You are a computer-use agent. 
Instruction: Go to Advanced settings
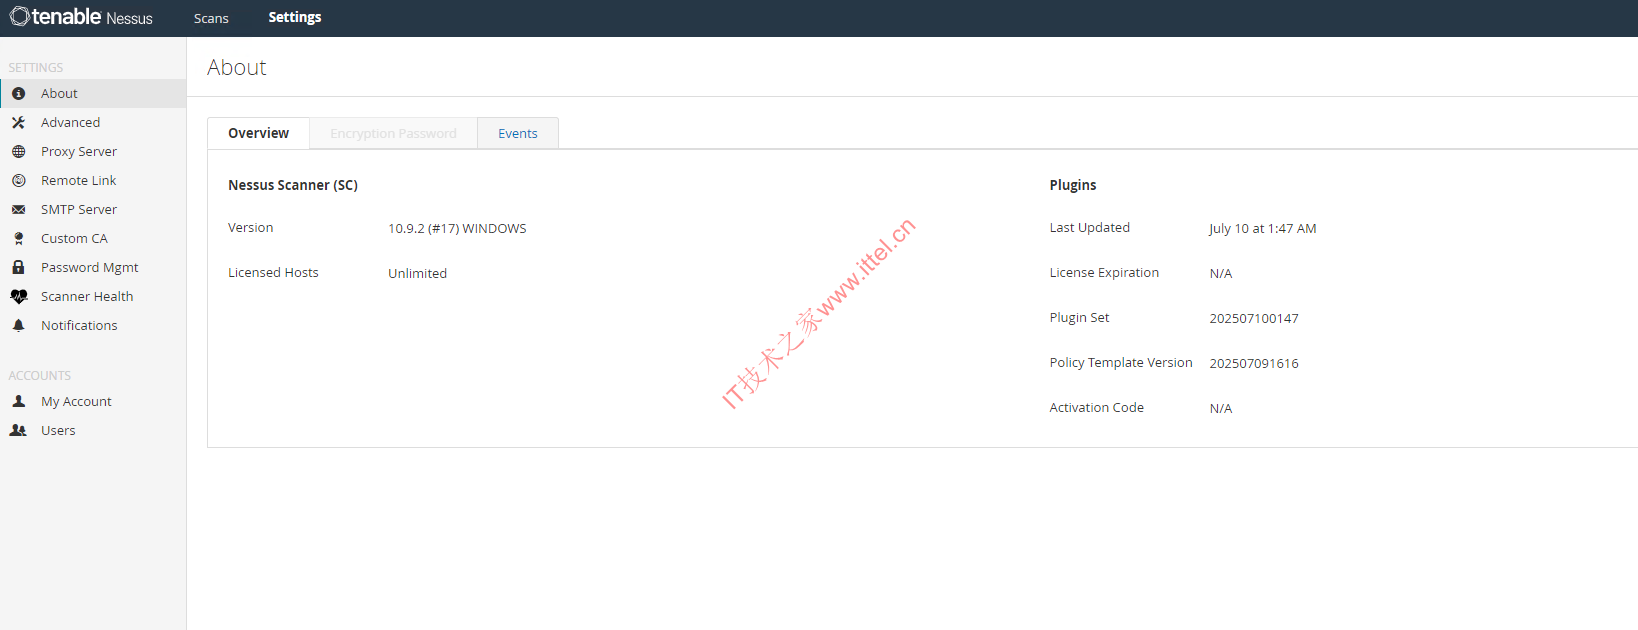[93, 122]
